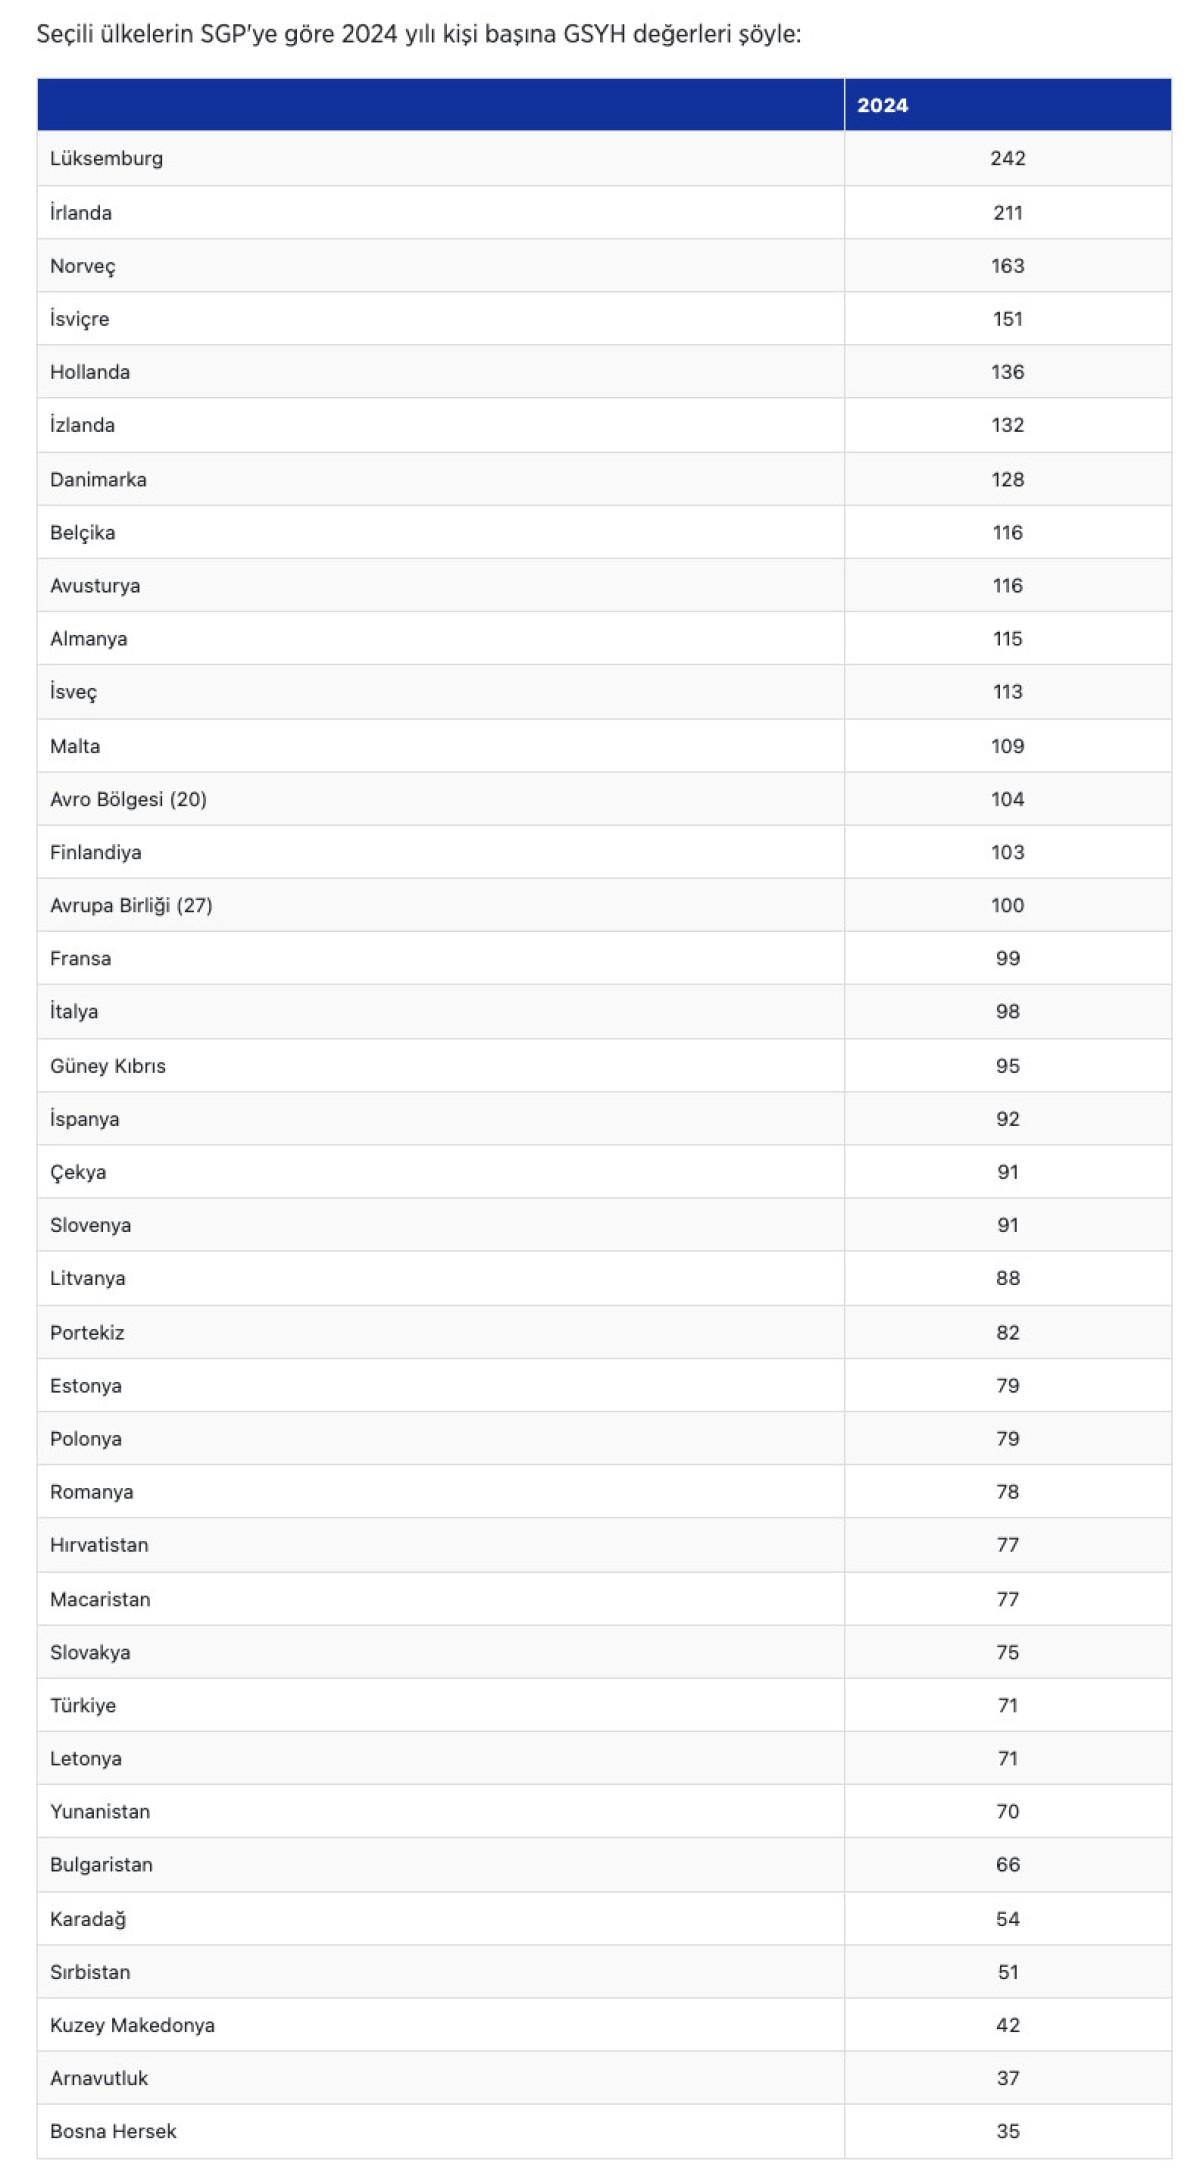The width and height of the screenshot is (1200, 2173).
Task: Click the Portekiz row label
Action: coord(87,1332)
